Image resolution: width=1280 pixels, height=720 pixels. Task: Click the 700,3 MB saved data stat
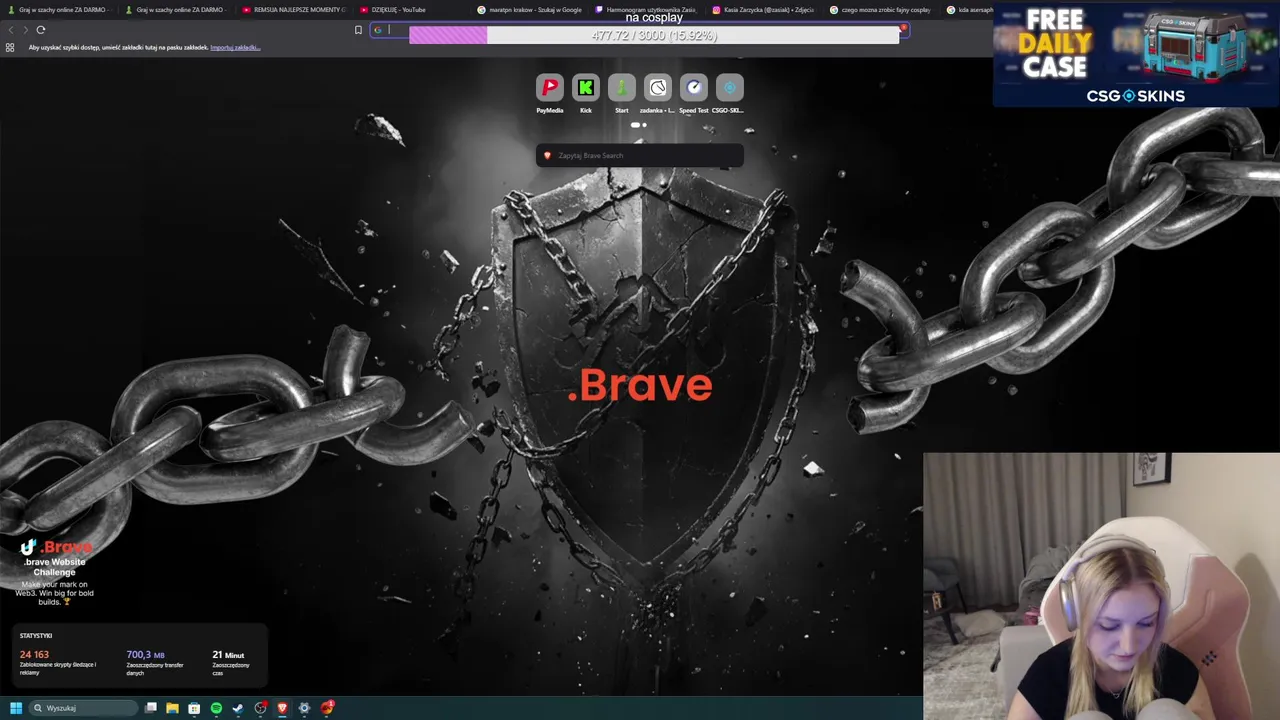point(155,662)
